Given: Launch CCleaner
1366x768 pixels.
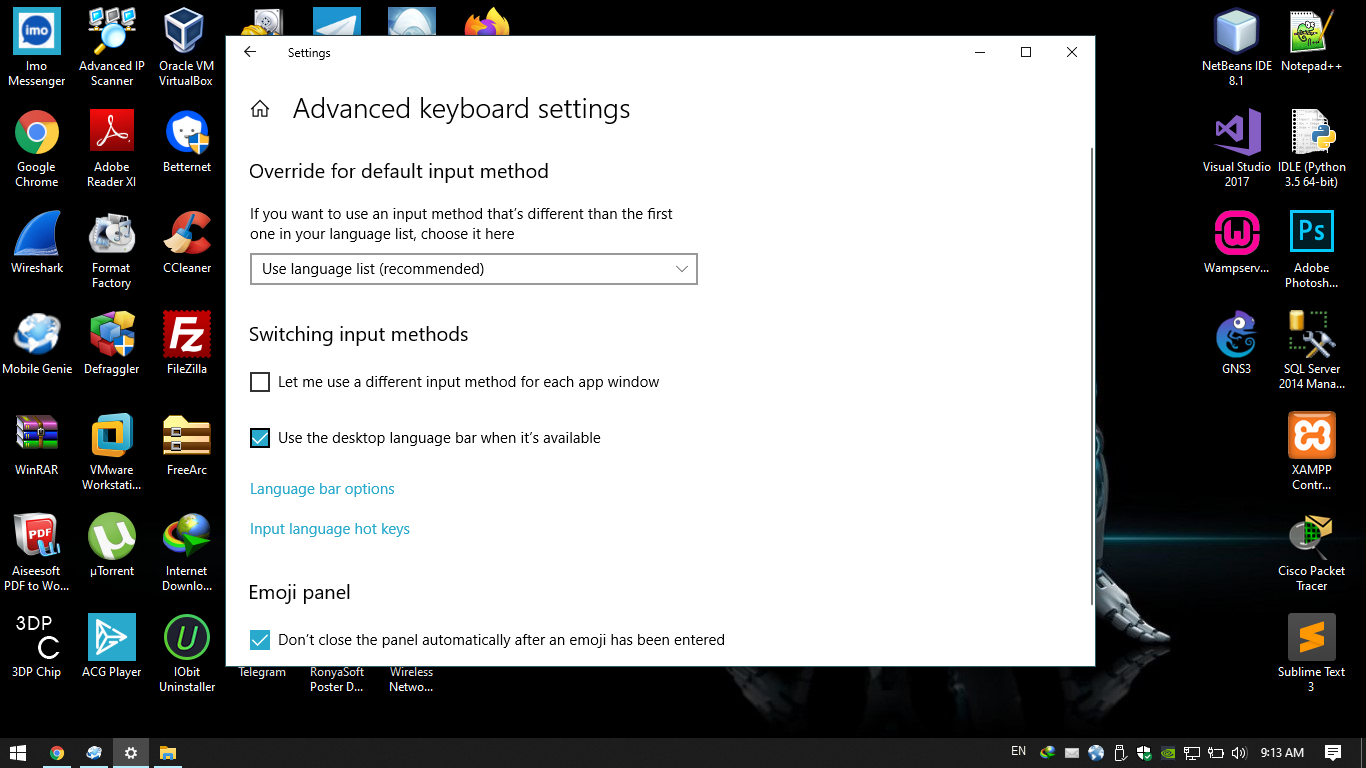Looking at the screenshot, I should (185, 235).
